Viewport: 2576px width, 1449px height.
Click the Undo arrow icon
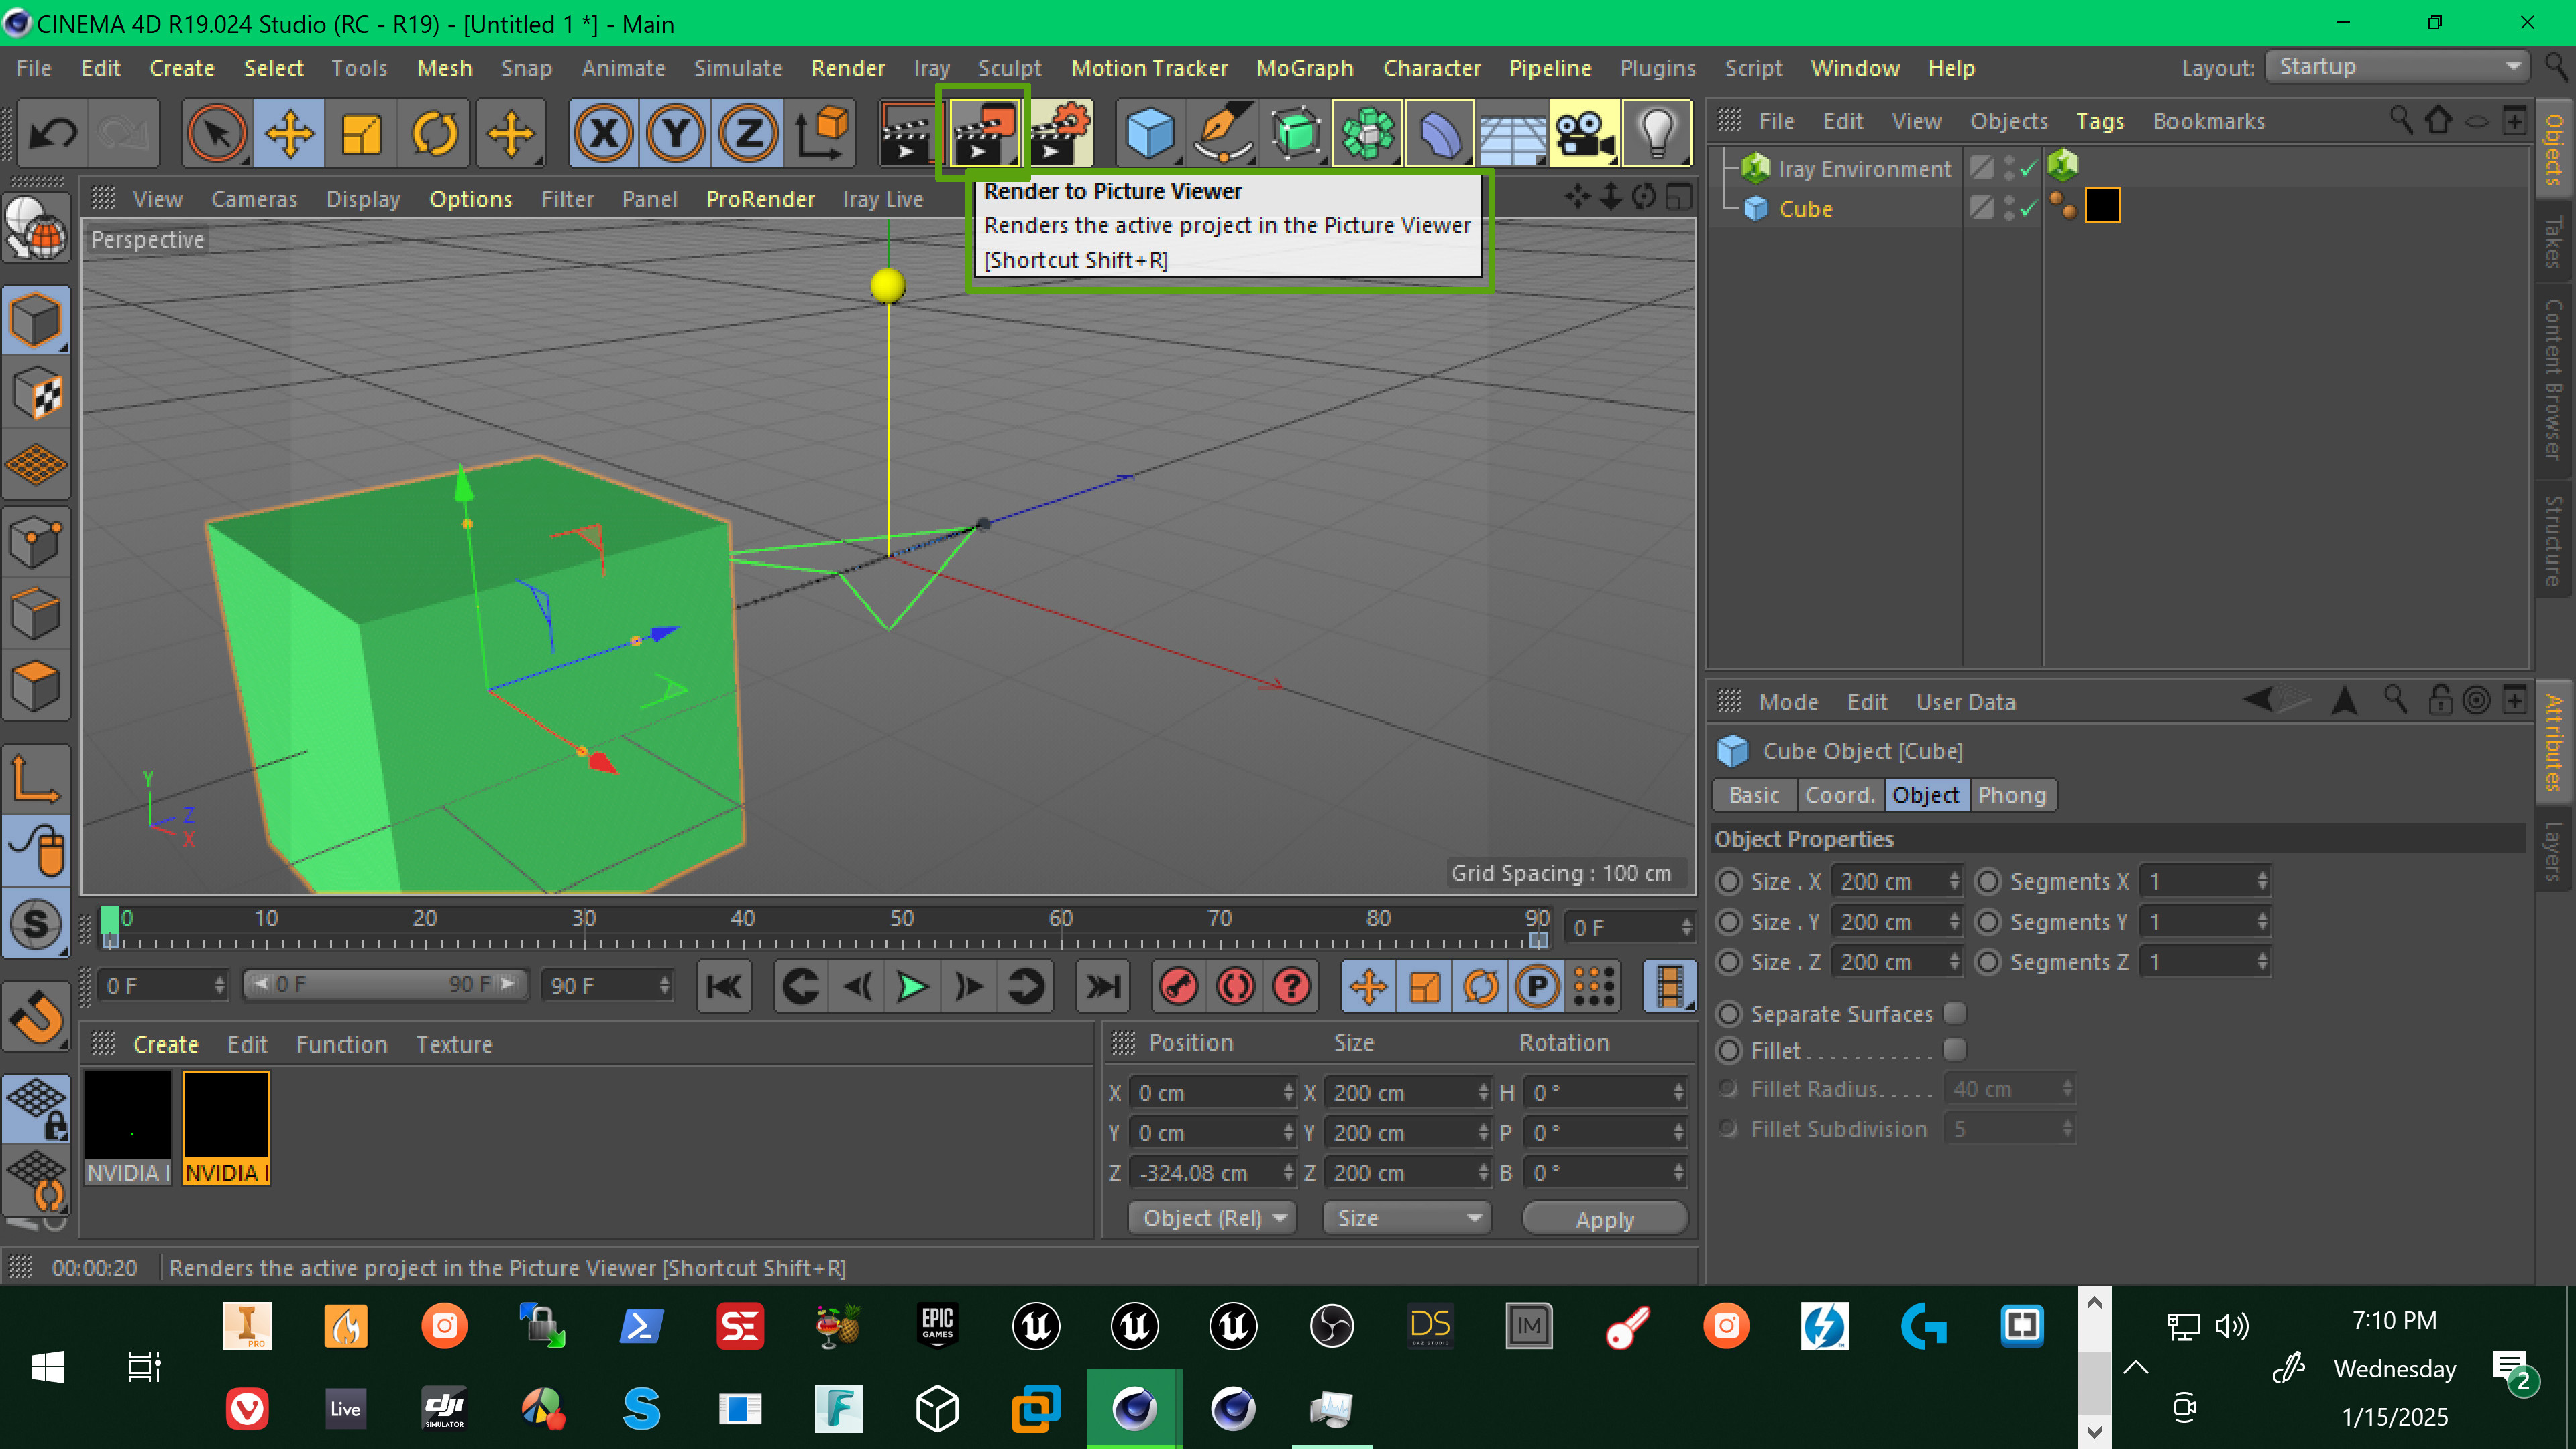(52, 132)
